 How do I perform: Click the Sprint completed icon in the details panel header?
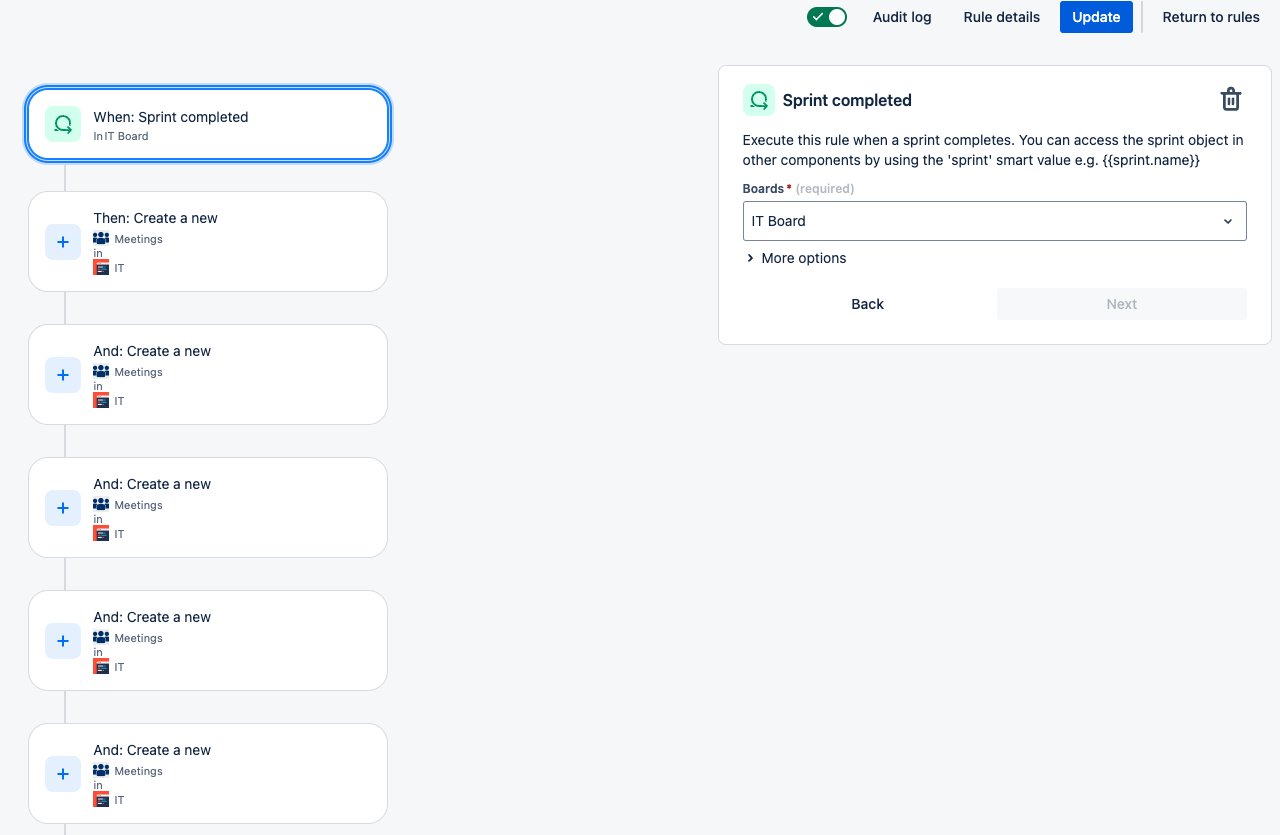[759, 100]
